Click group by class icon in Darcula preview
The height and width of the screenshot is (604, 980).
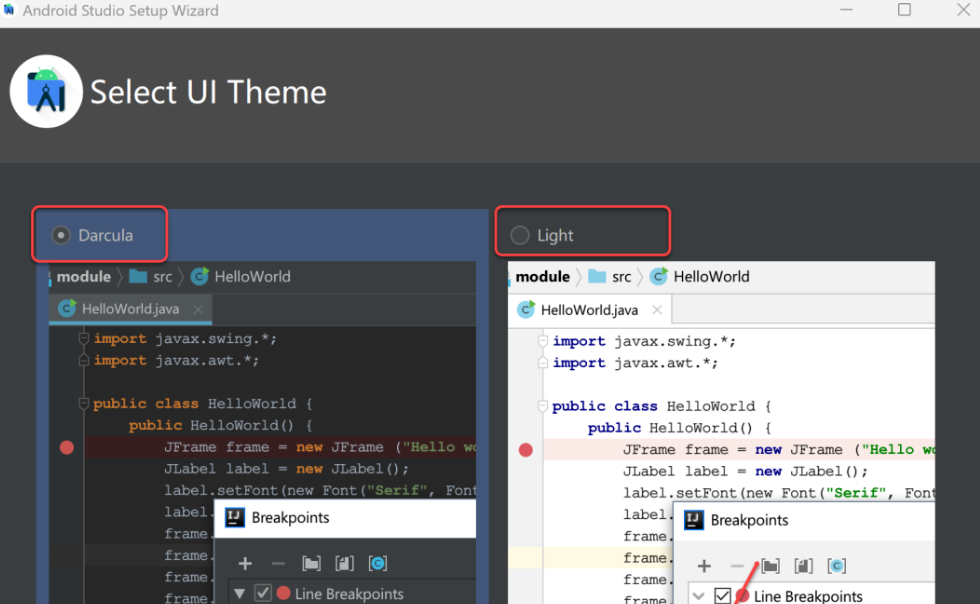378,563
